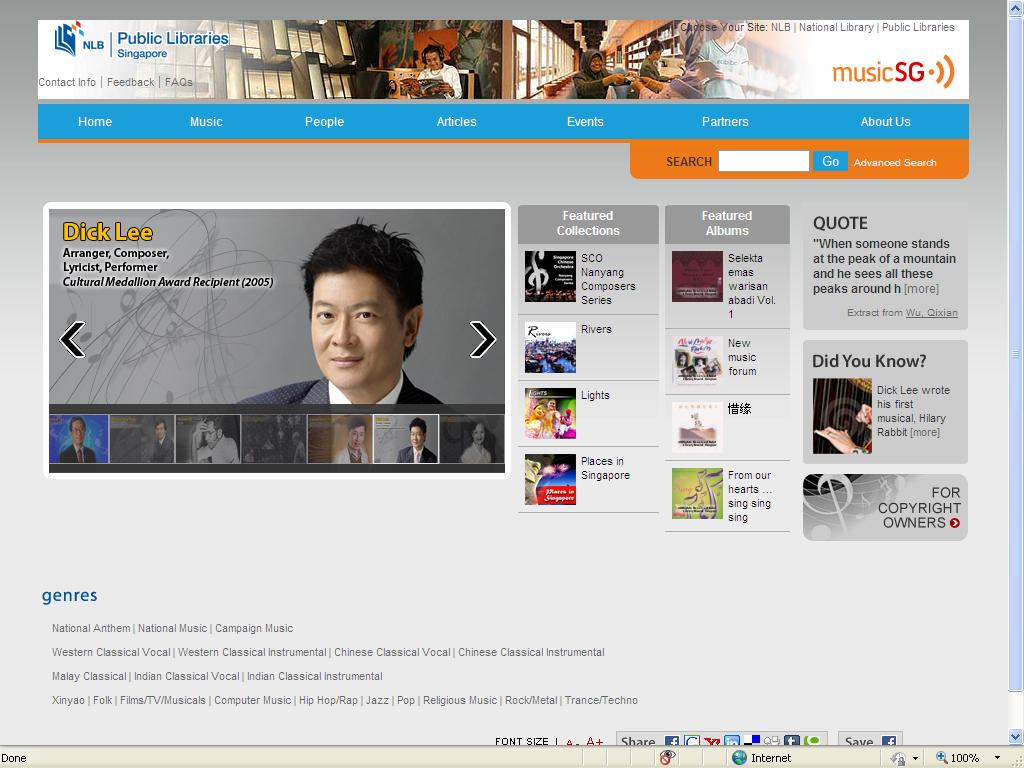Go to the Events navigation item
Screen dimensions: 1024x768
(585, 122)
